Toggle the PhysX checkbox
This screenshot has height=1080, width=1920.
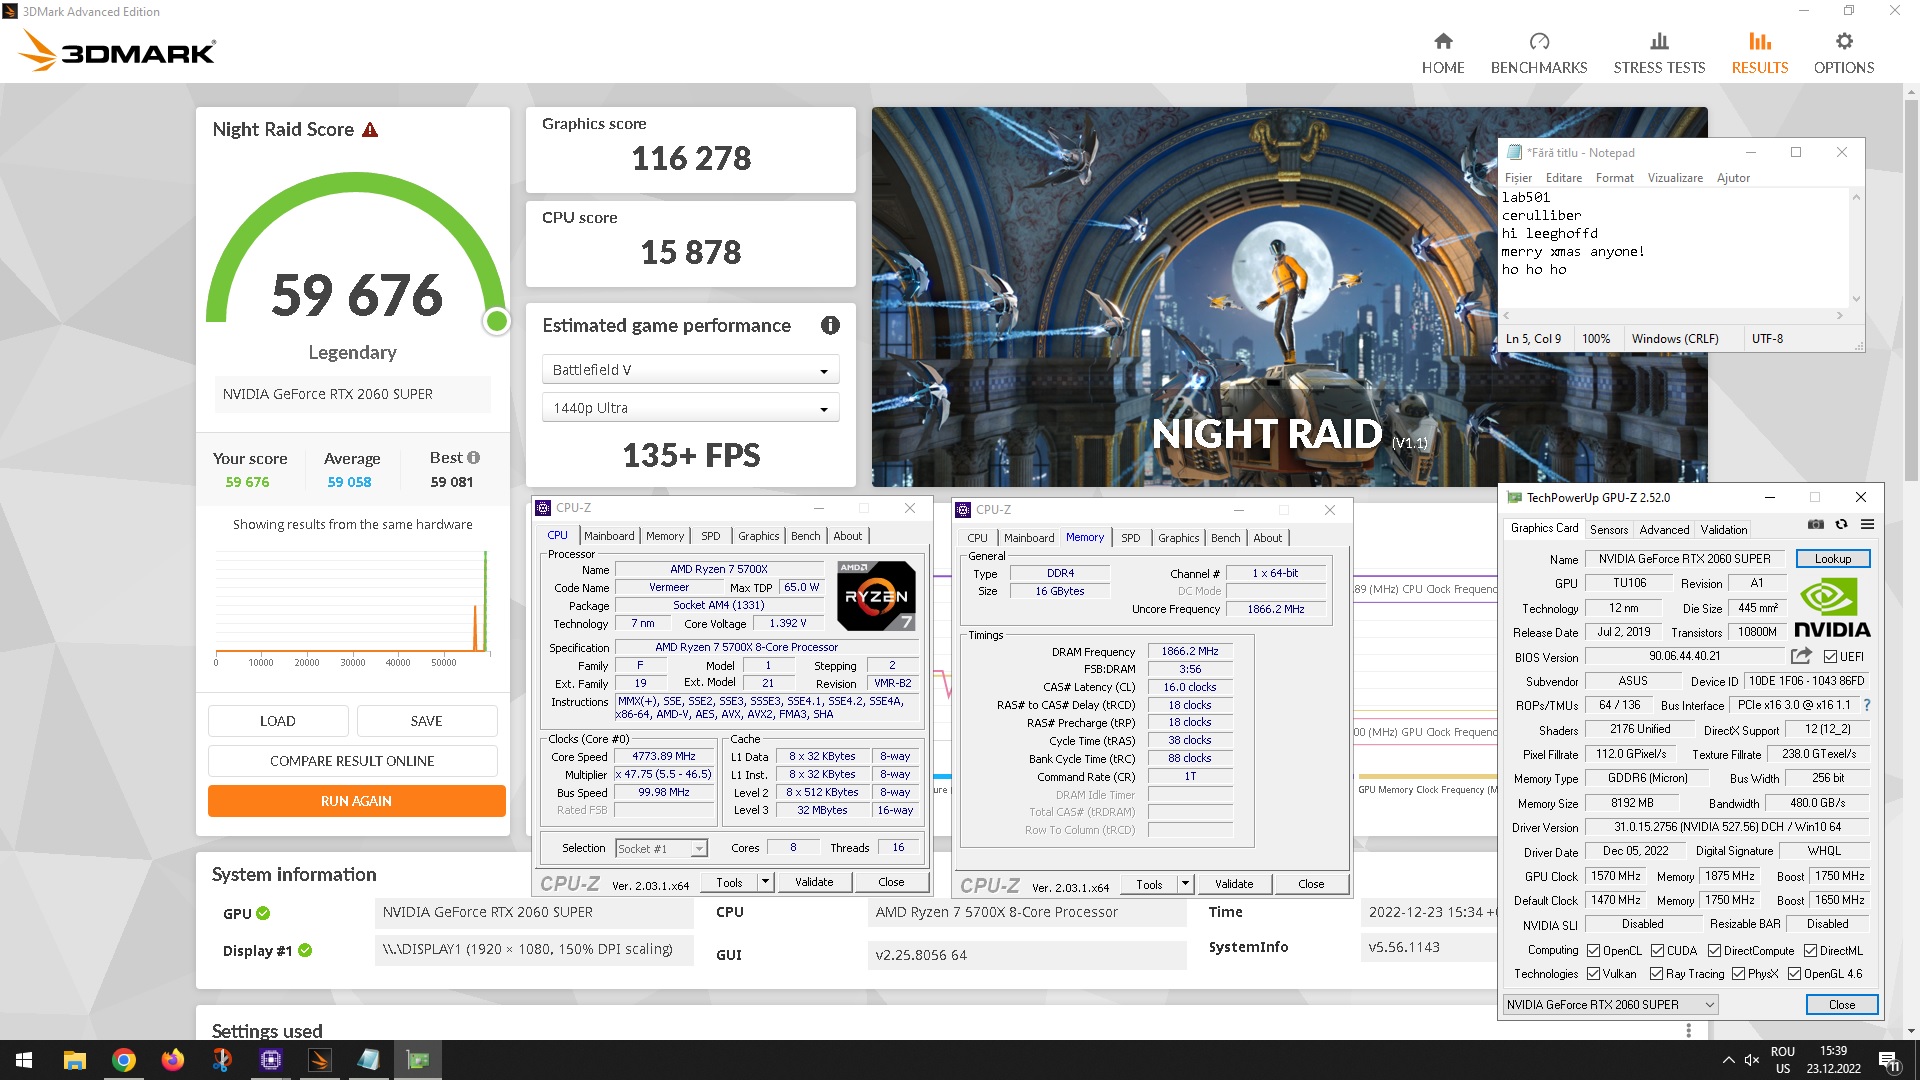click(x=1738, y=974)
